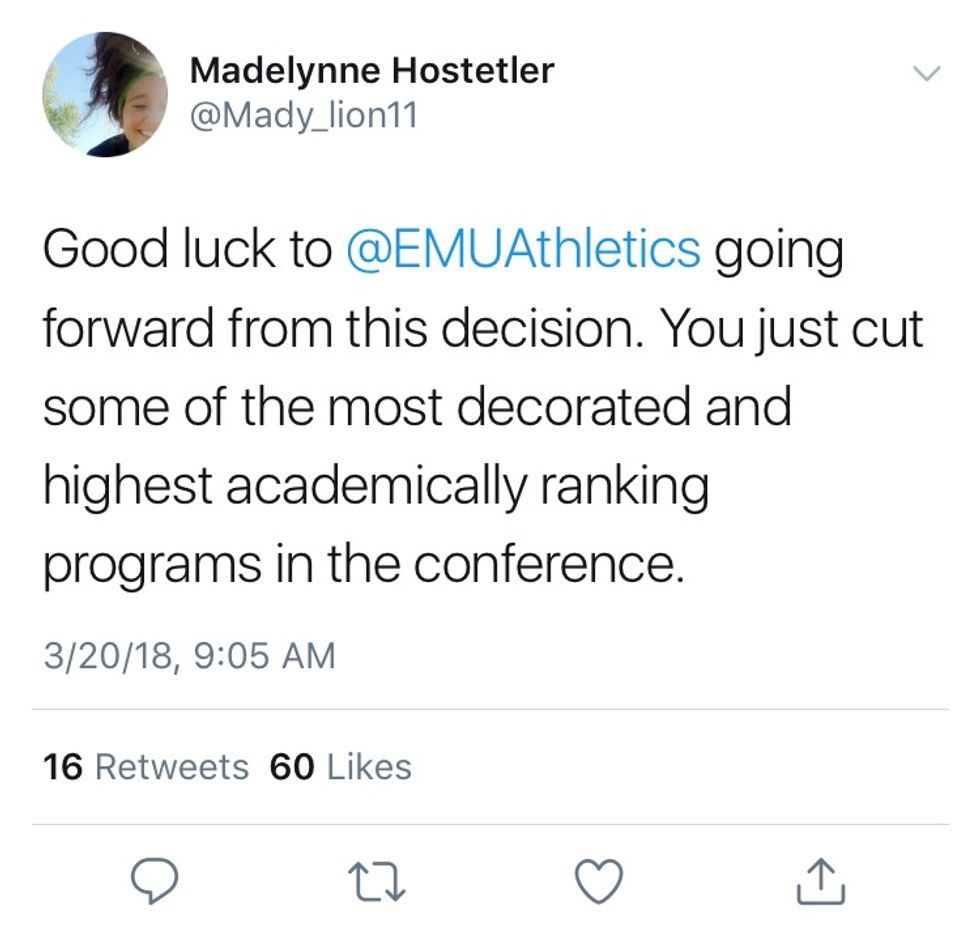Viewport: 980px width, 936px height.
Task: Follow the @EMUAthletics mention link
Action: [522, 250]
